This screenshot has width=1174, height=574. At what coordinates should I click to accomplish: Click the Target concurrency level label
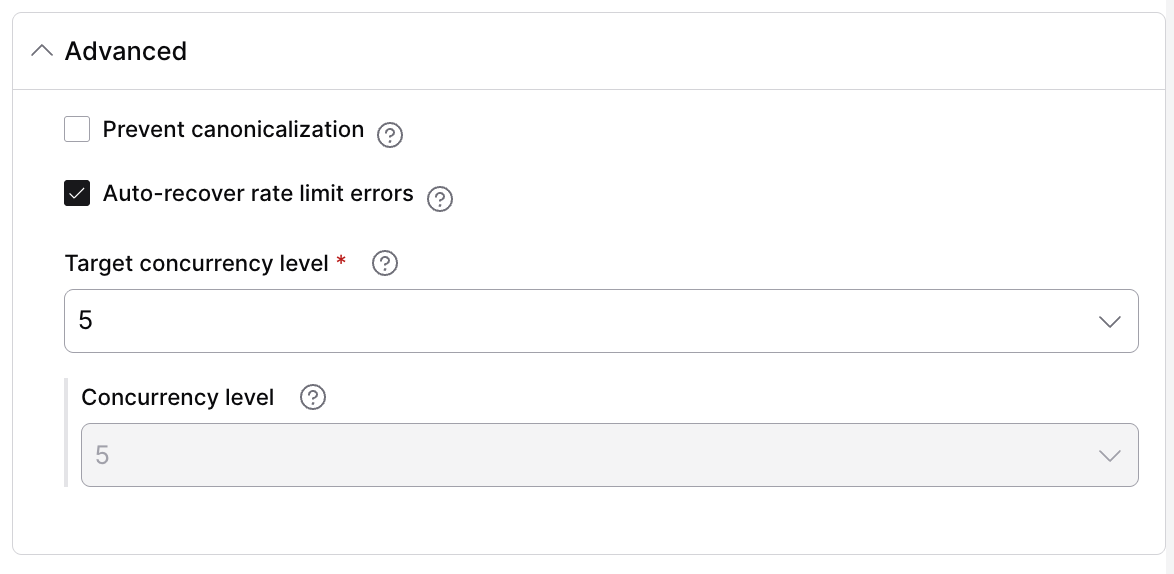point(196,263)
